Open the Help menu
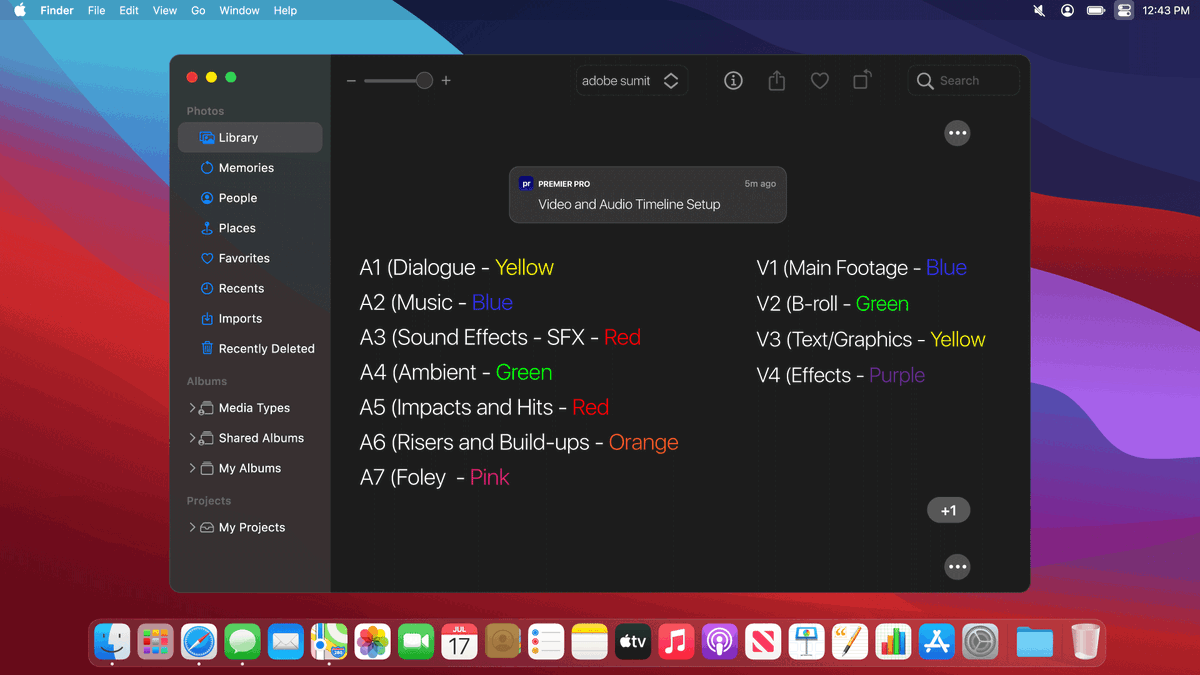The height and width of the screenshot is (675, 1200). (x=285, y=10)
